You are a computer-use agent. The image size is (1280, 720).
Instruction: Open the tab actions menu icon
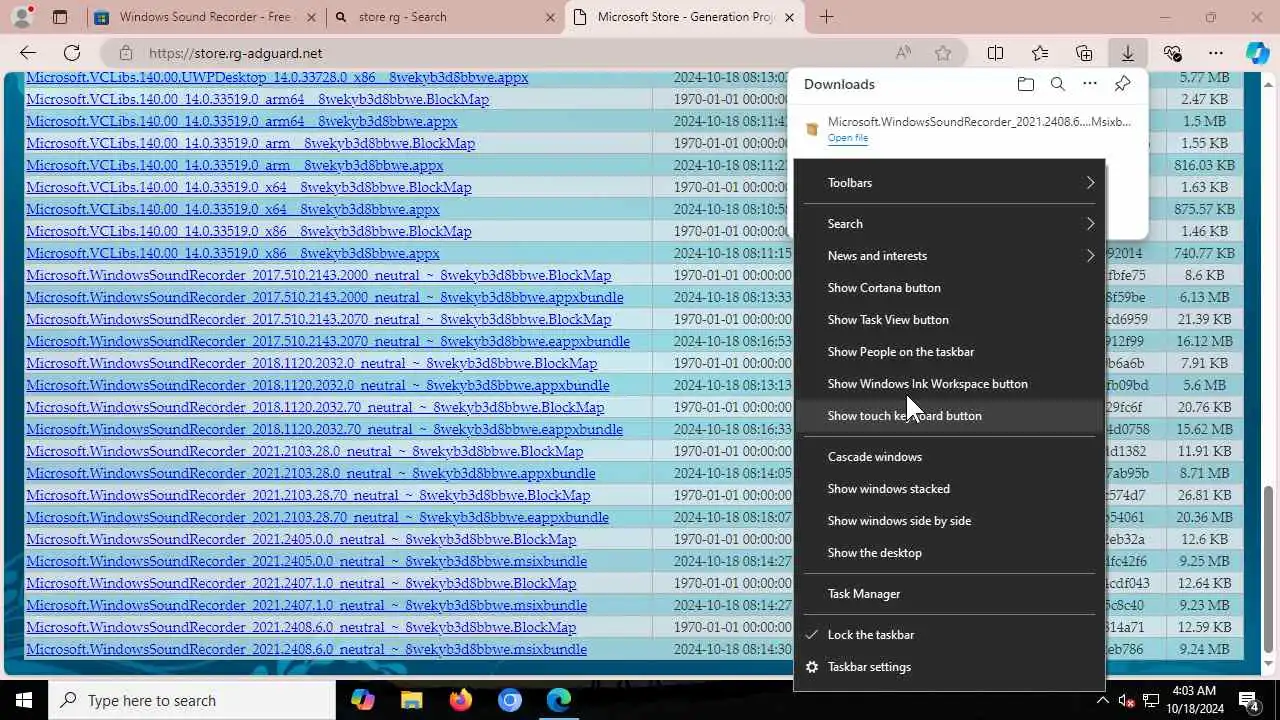click(60, 17)
